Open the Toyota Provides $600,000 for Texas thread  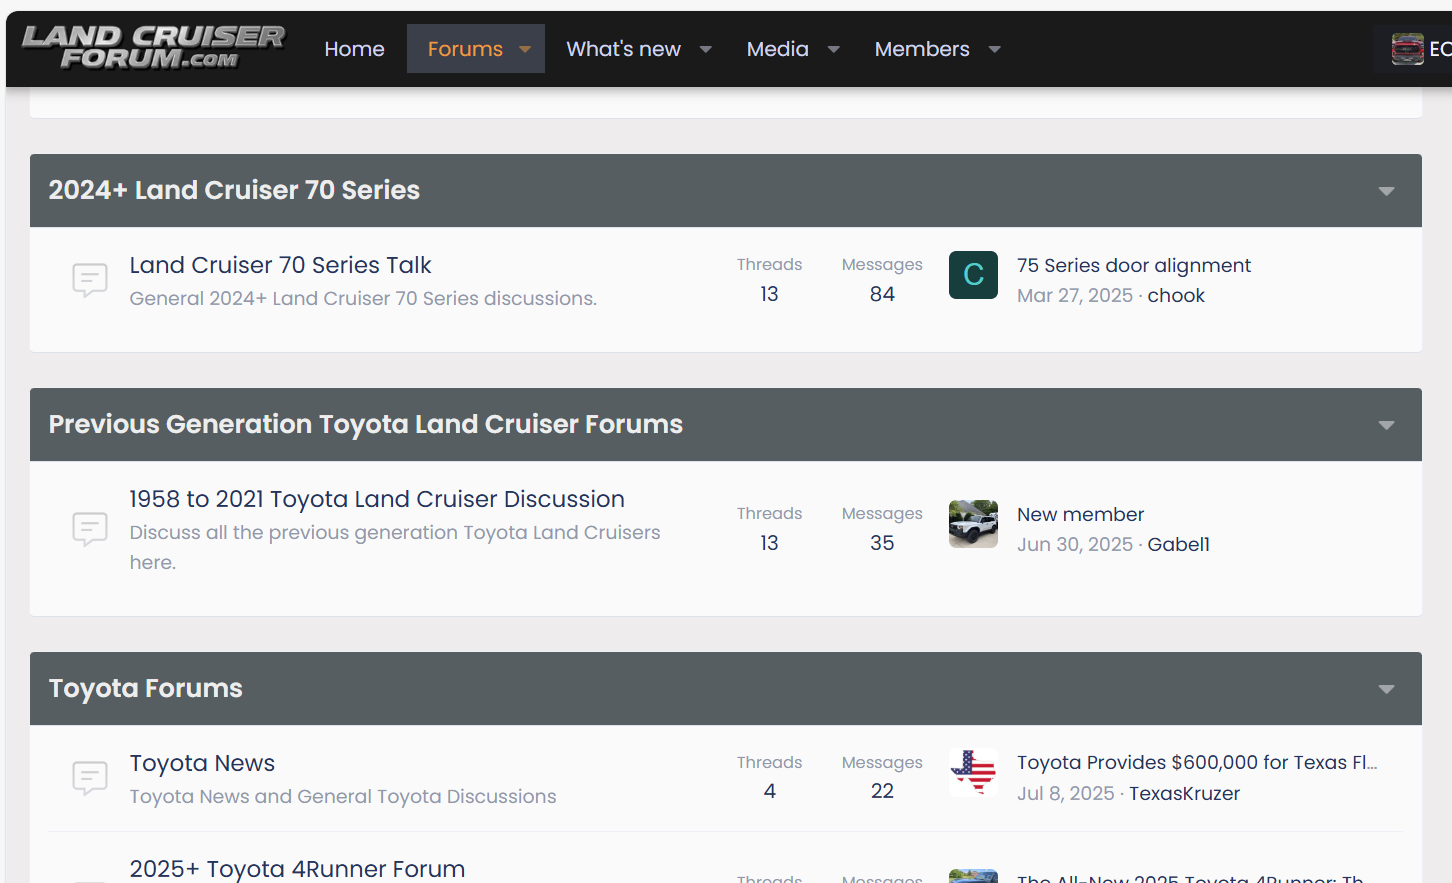(1197, 762)
